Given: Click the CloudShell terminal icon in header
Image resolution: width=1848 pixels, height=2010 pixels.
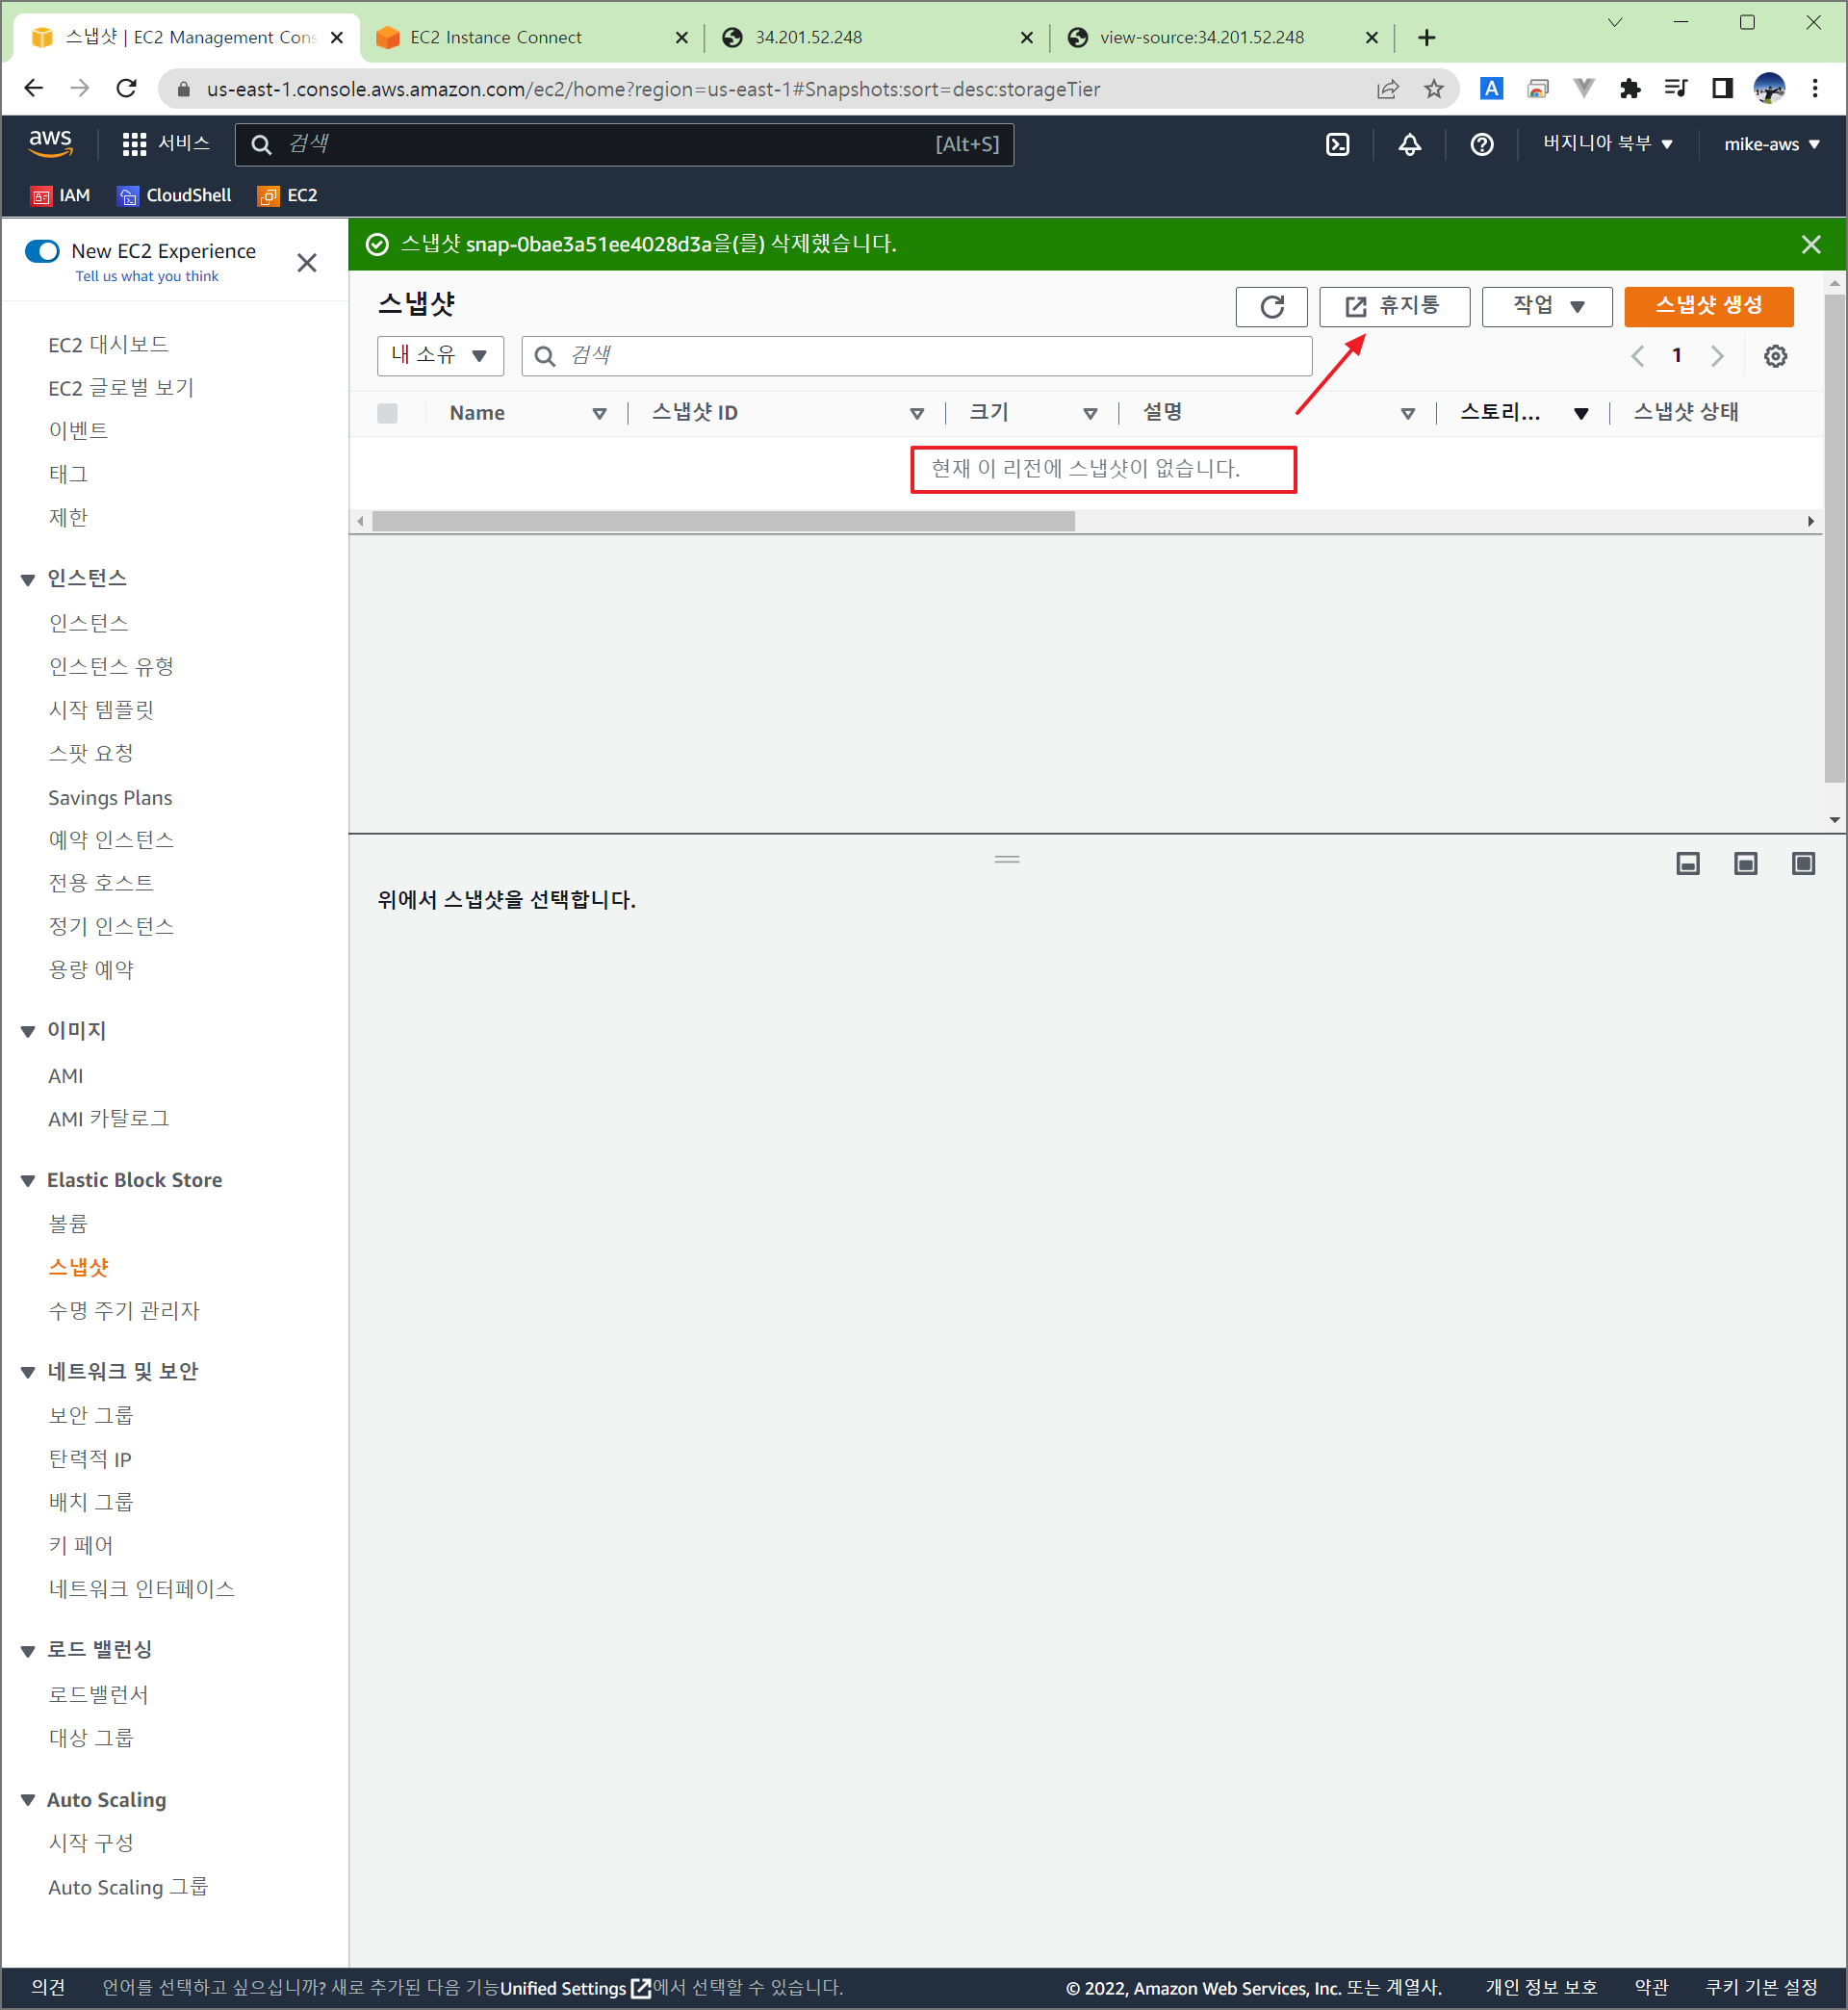Looking at the screenshot, I should coord(1337,144).
